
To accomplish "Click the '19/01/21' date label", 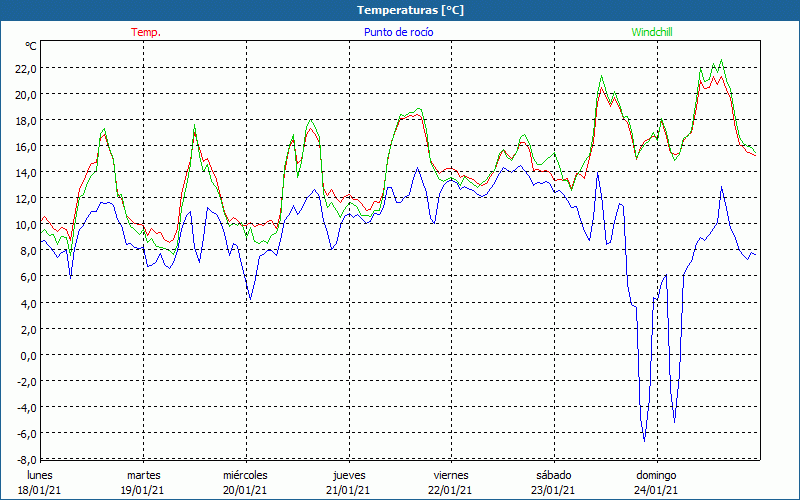I will pos(143,490).
